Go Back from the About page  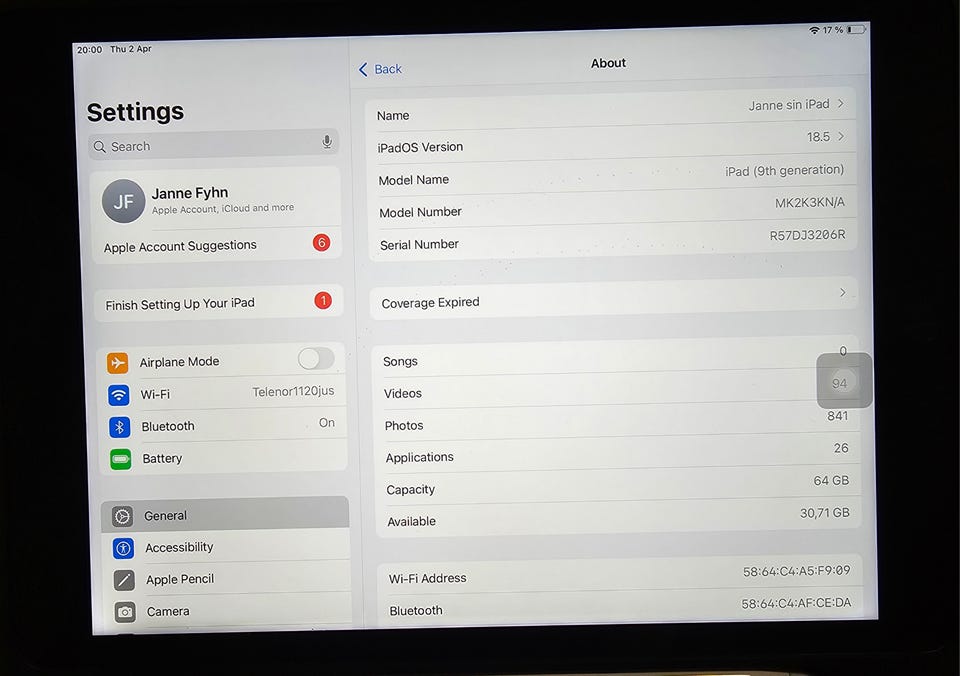click(x=380, y=69)
